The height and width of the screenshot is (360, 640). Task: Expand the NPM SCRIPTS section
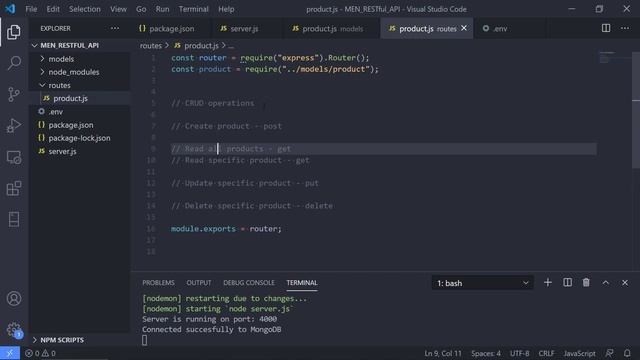coord(80,340)
